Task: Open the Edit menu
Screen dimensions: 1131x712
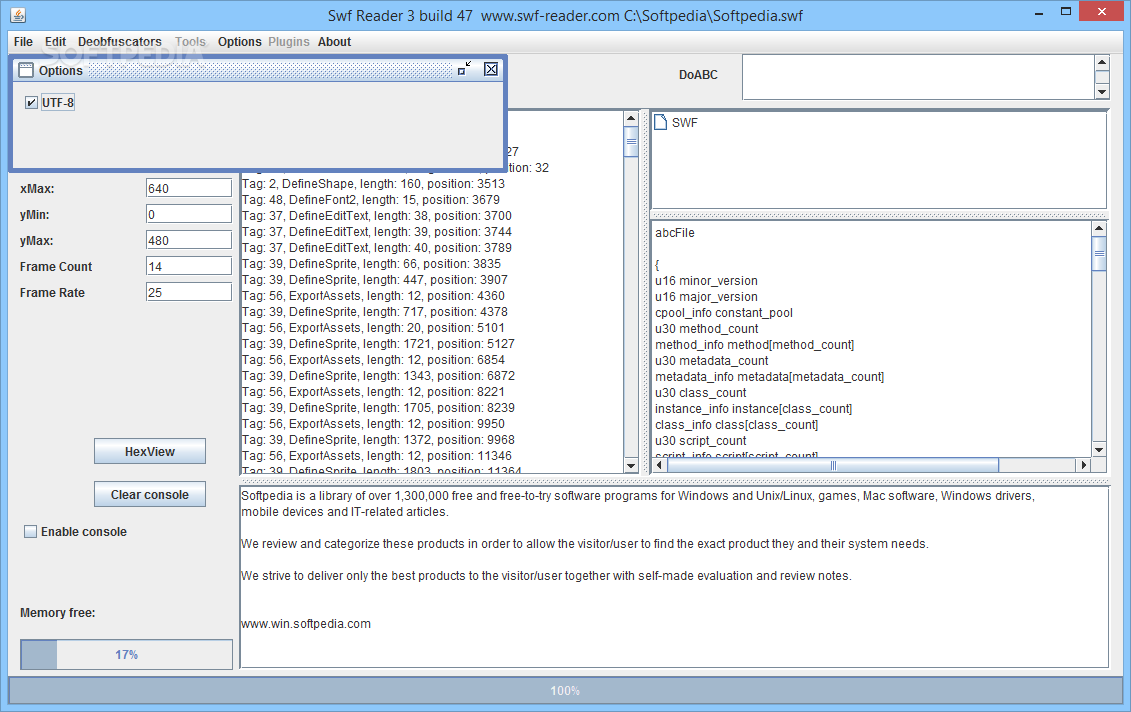Action: [x=56, y=42]
